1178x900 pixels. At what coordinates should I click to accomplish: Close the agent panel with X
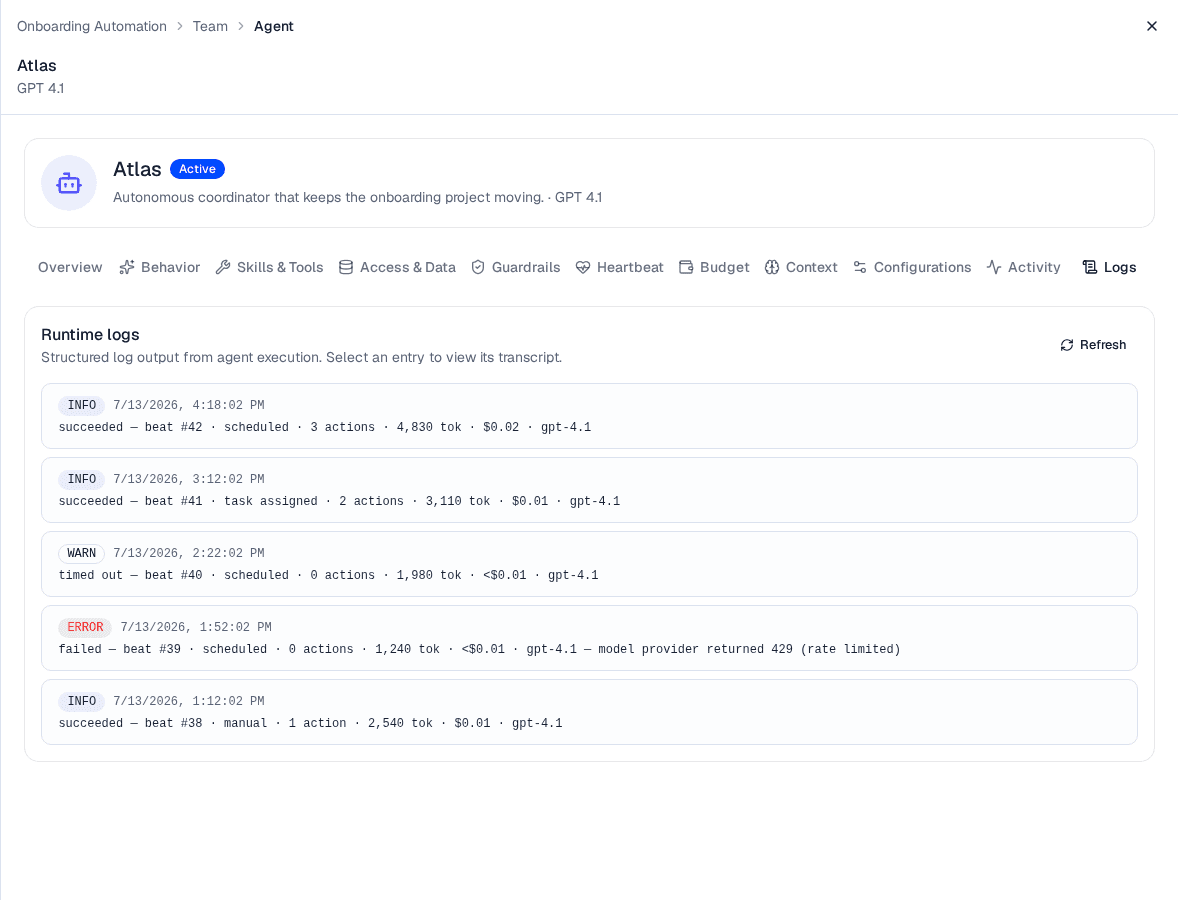point(1152,26)
